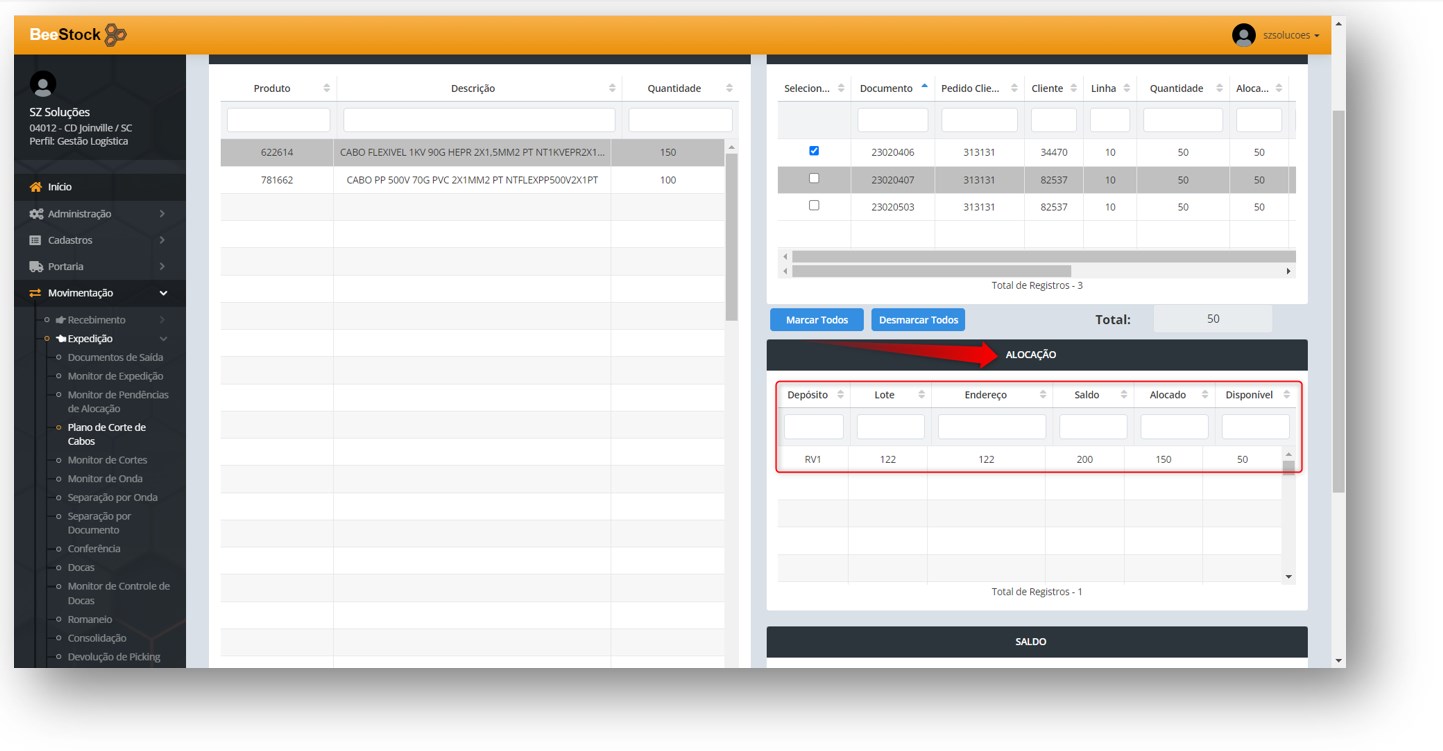
Task: Go to Separação por Onda
Action: click(x=112, y=497)
